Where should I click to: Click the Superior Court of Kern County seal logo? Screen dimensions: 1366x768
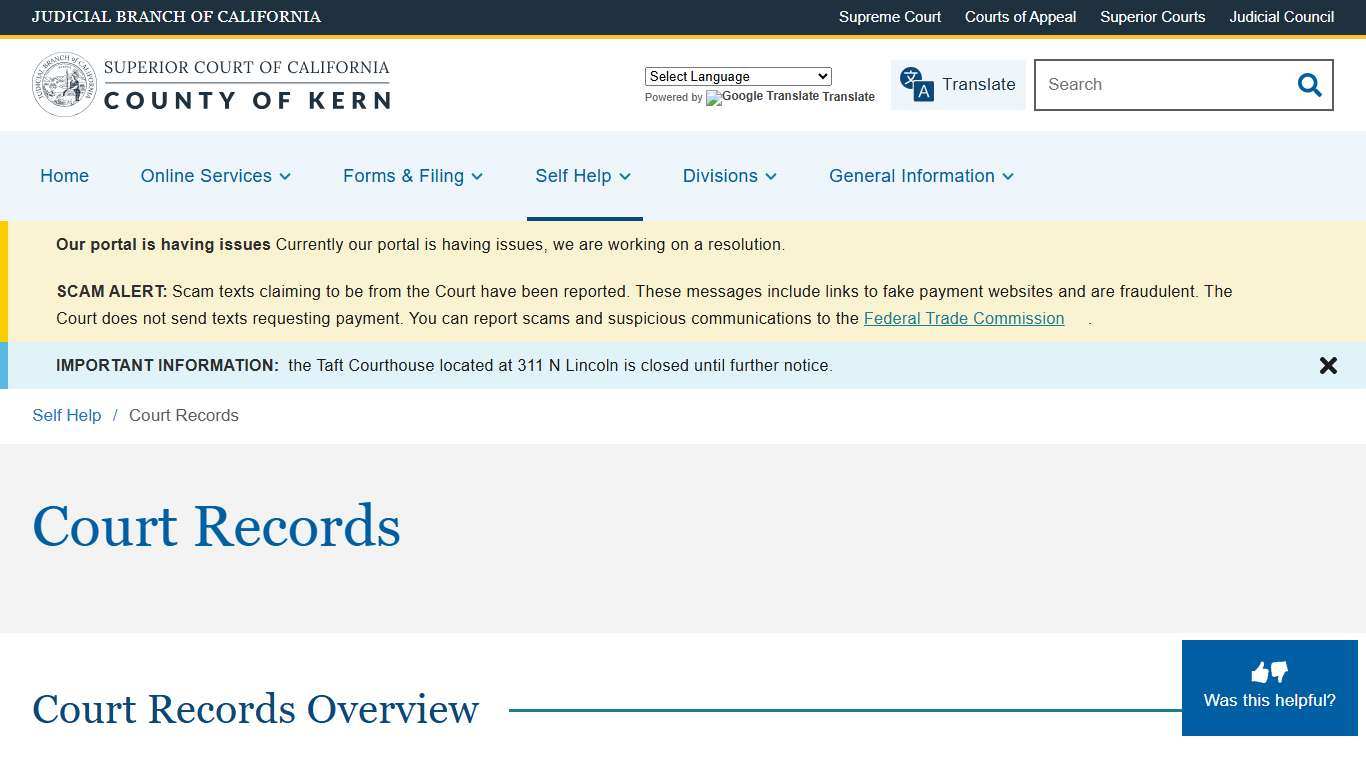[x=60, y=84]
